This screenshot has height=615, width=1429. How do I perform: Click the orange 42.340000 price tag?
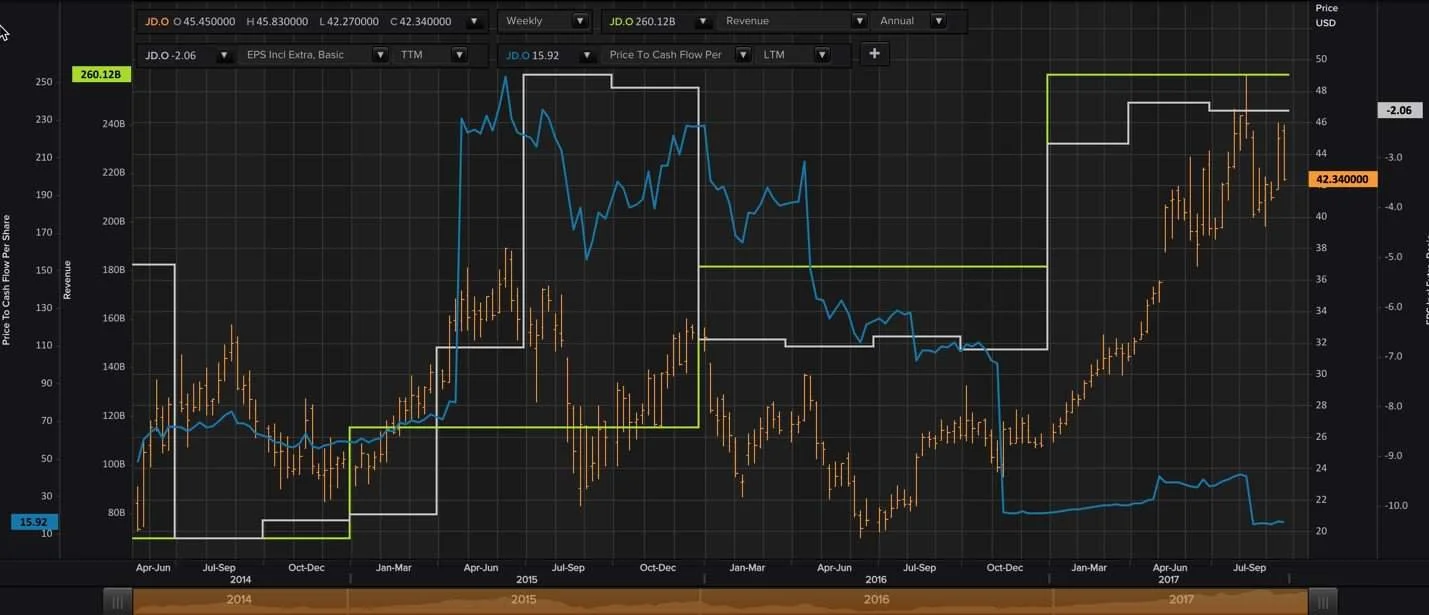[1343, 180]
